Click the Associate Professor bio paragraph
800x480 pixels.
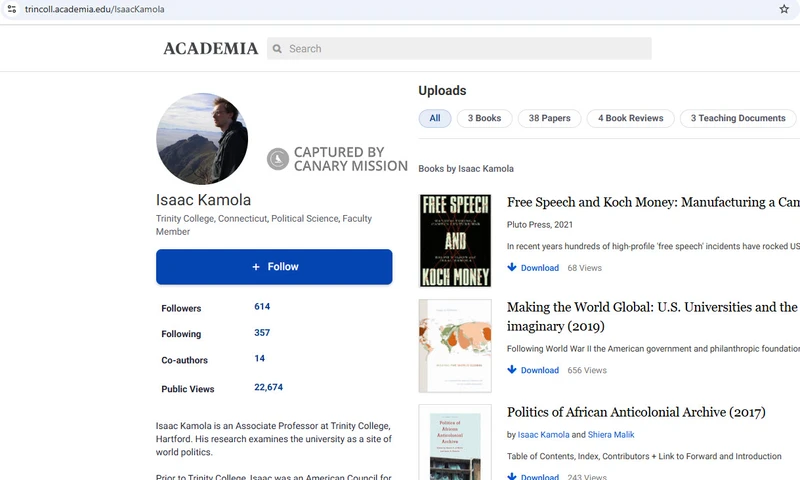click(274, 439)
